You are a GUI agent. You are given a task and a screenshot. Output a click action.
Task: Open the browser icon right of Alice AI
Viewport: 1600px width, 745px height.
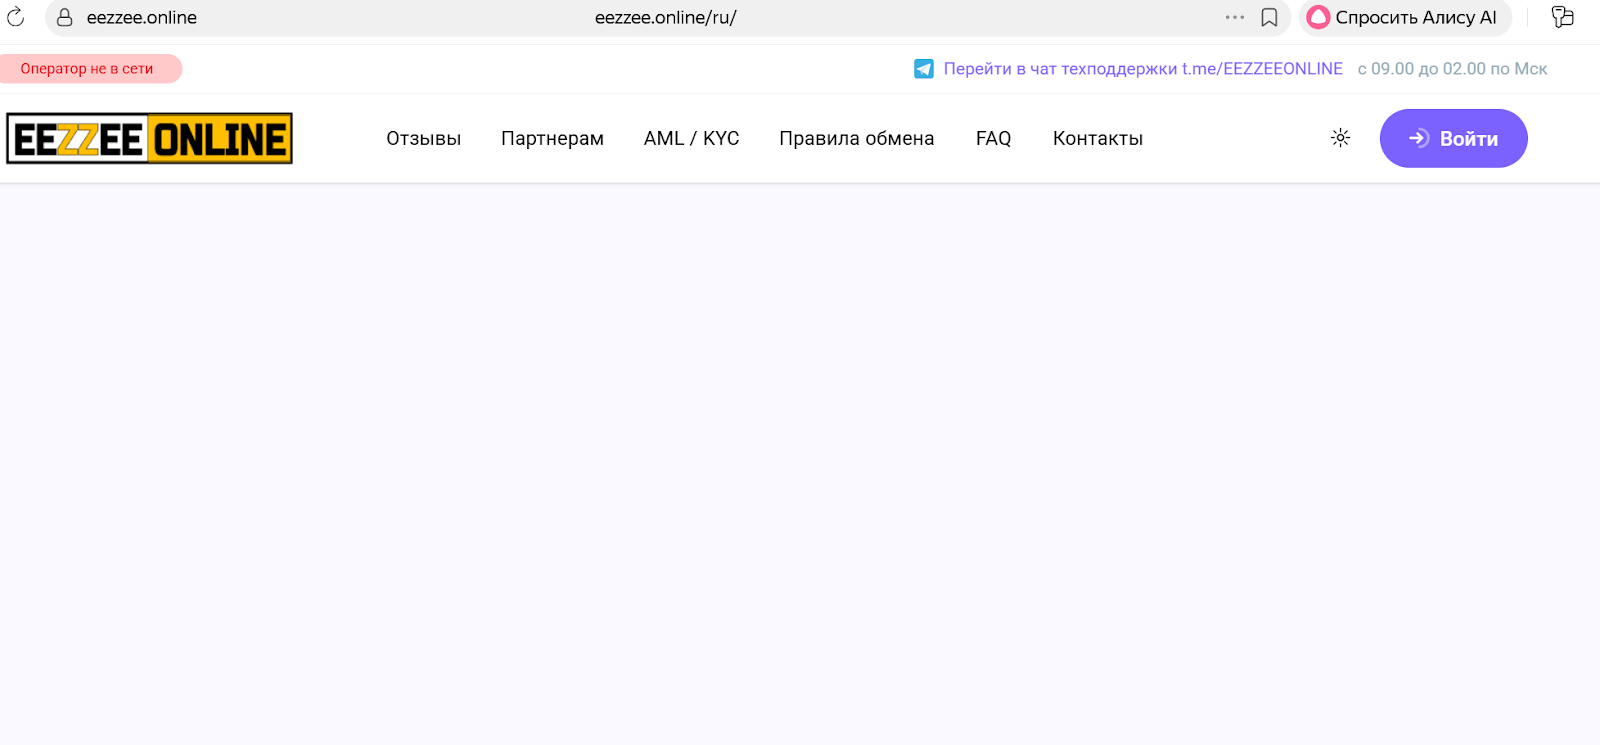(1562, 17)
